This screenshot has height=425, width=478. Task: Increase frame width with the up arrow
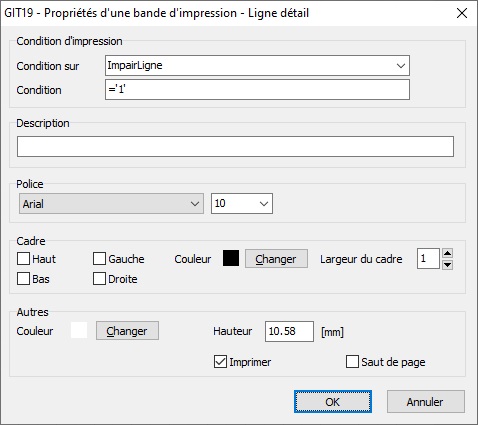(x=447, y=253)
